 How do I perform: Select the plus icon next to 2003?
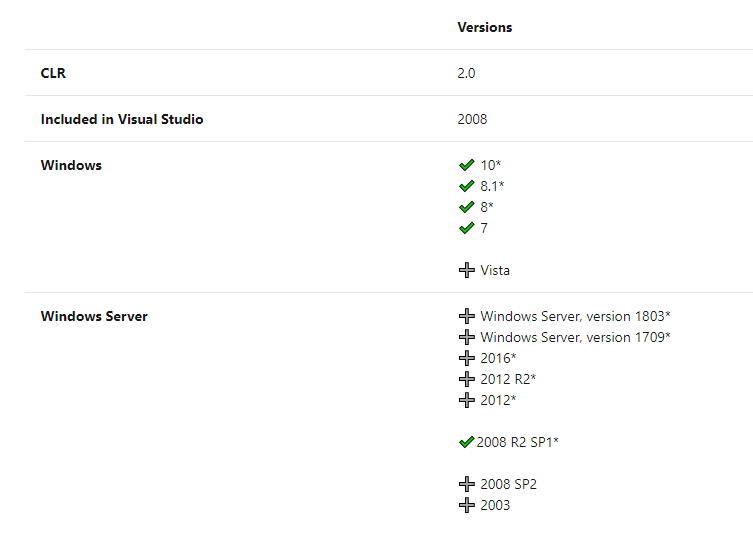[x=467, y=505]
